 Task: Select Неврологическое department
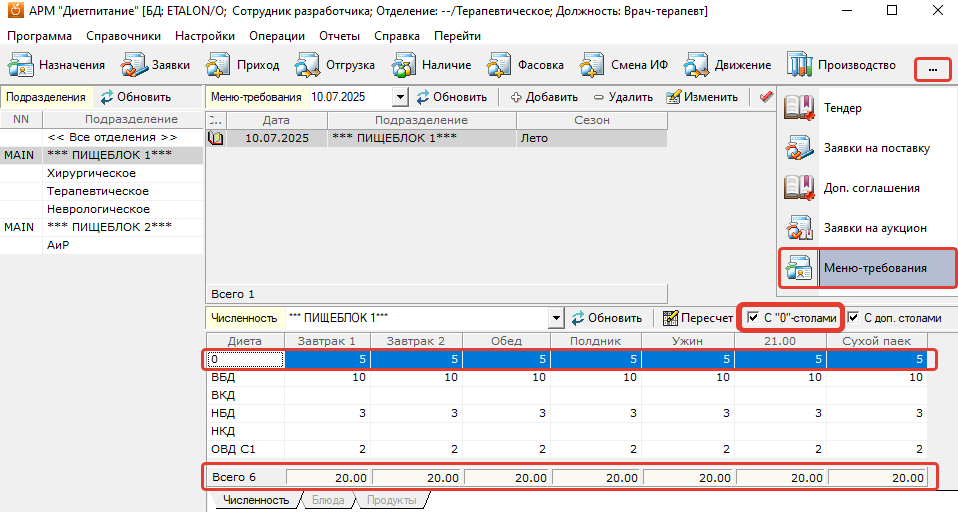(x=101, y=209)
